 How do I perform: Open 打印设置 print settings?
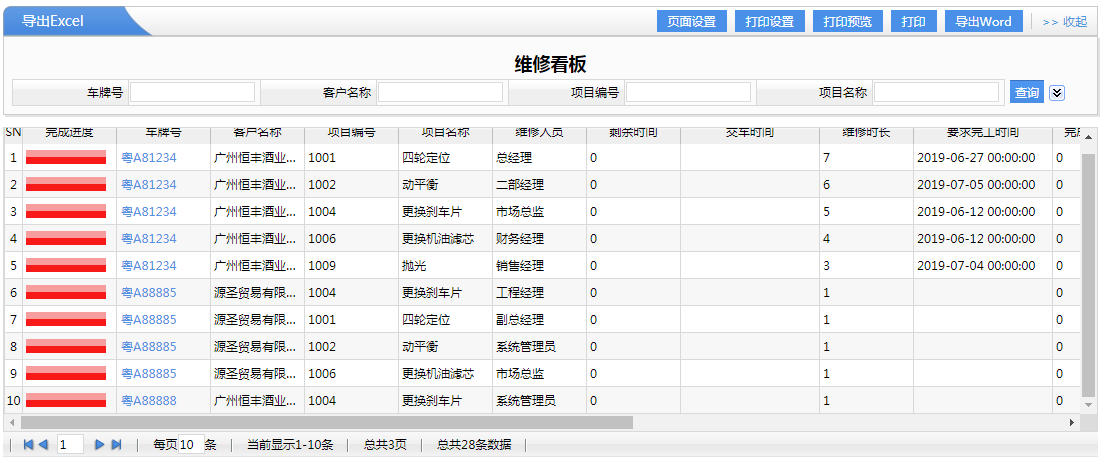[769, 21]
